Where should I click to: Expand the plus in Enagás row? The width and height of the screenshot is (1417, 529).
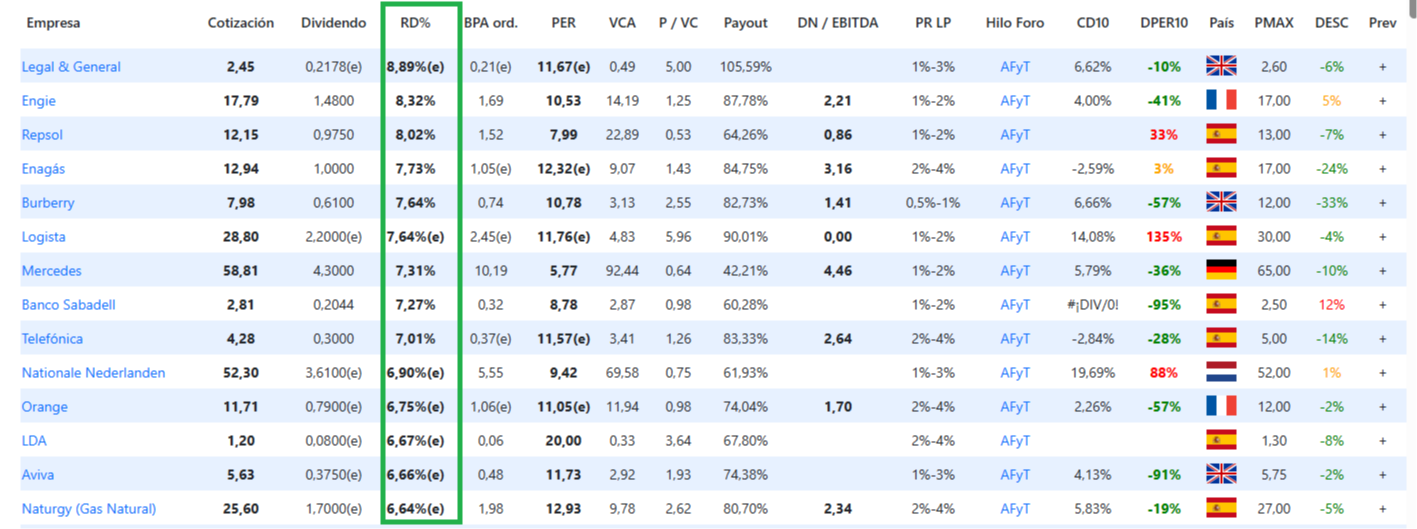coord(1383,169)
